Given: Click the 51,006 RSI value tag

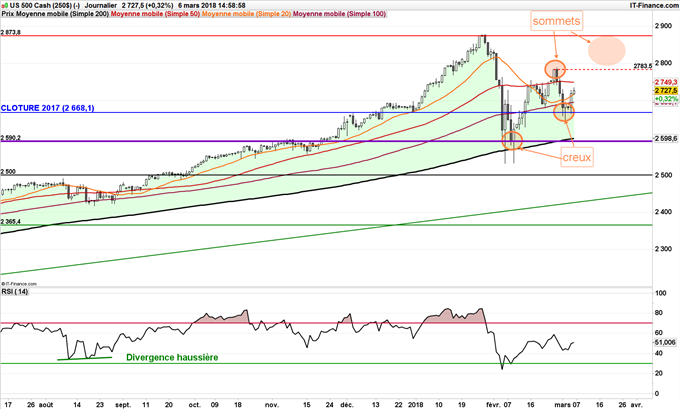Looking at the screenshot, I should pyautogui.click(x=665, y=343).
